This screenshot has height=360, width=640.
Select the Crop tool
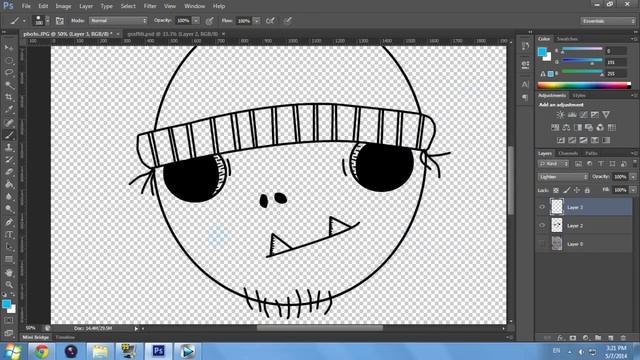9,97
